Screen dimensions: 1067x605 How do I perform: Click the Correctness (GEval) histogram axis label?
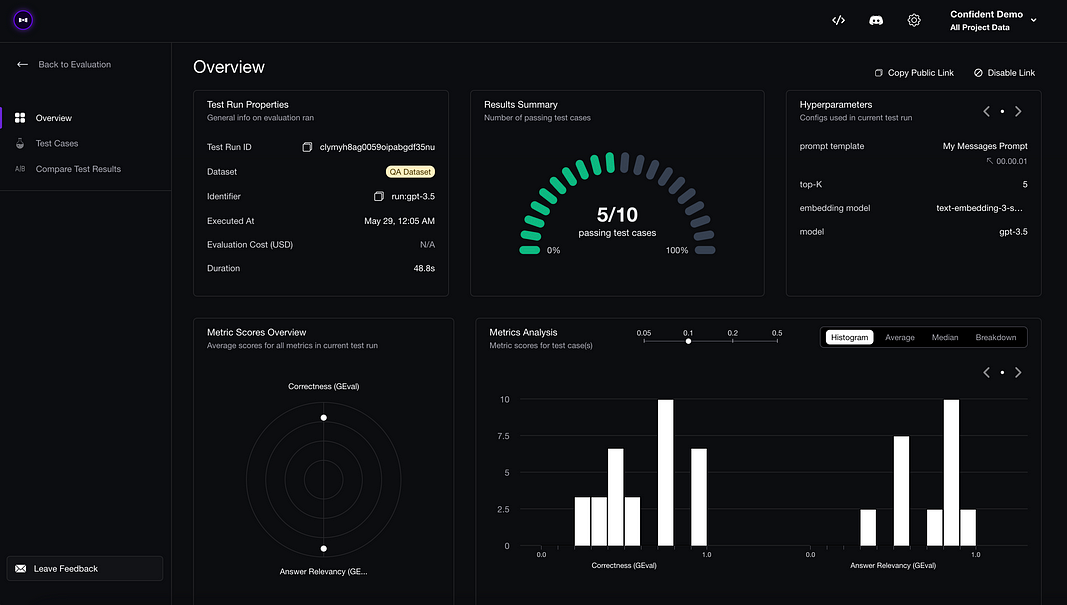coord(624,566)
